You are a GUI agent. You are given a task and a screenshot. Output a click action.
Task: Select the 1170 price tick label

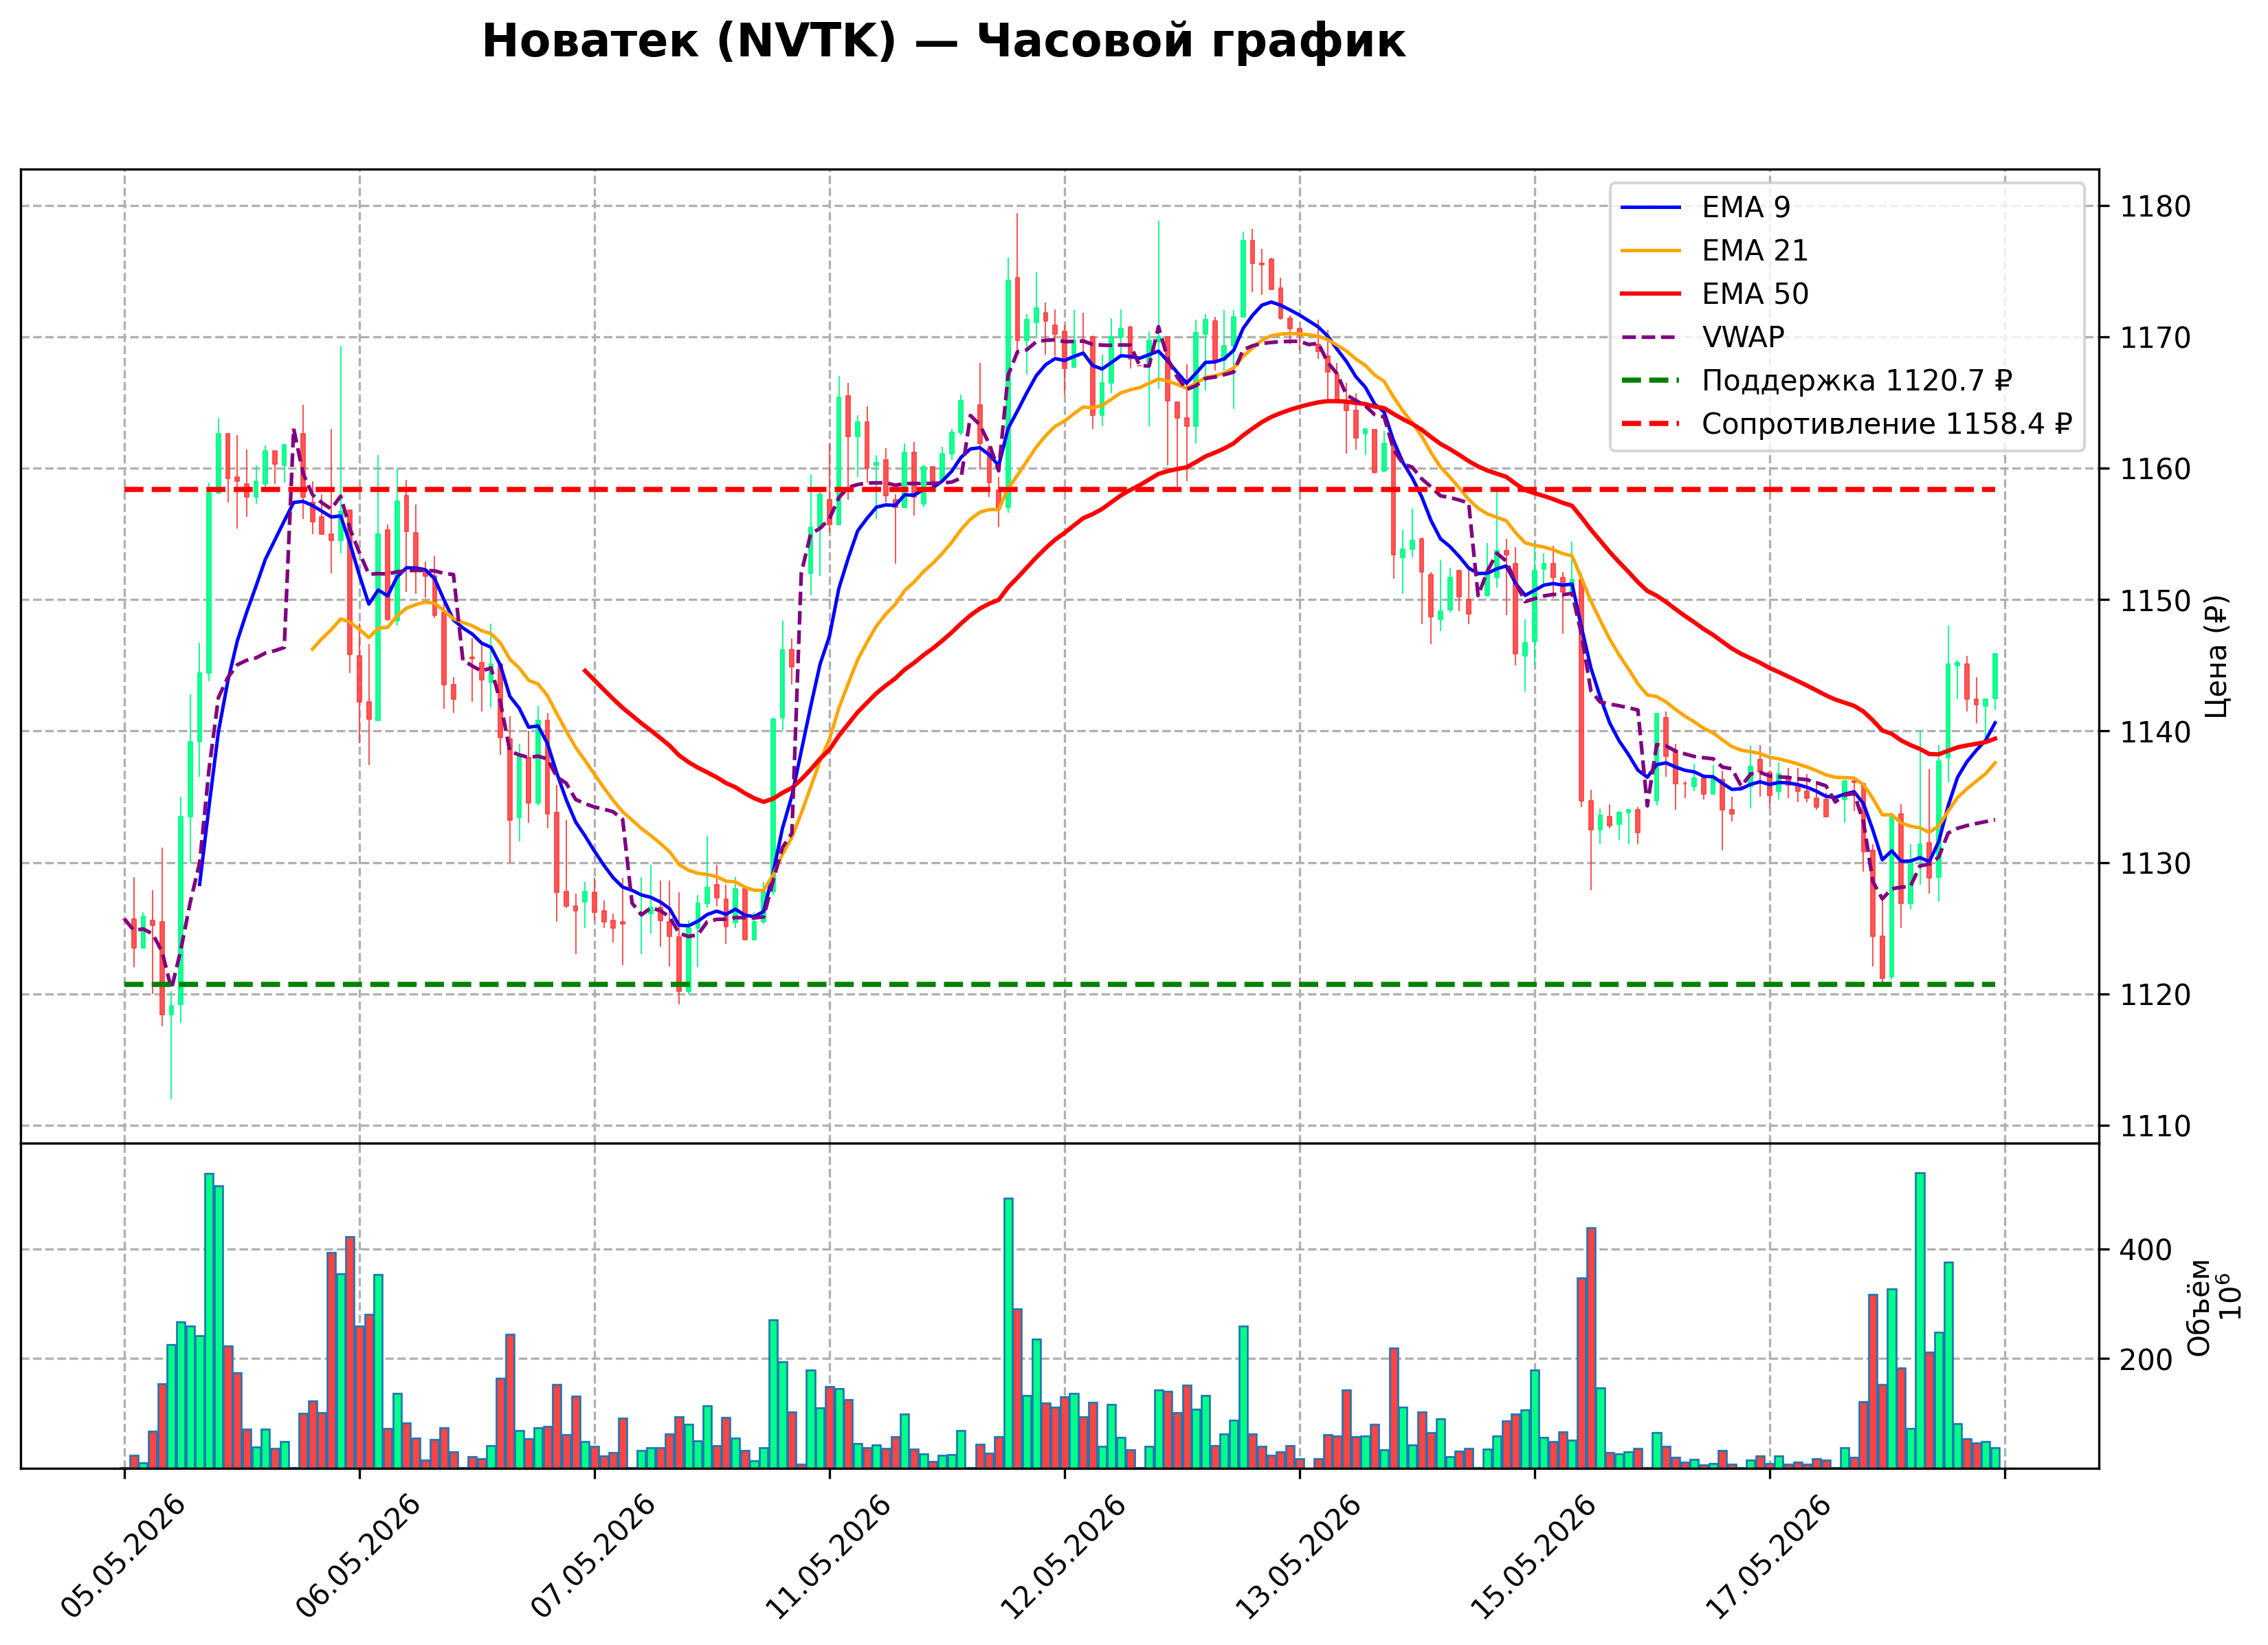2155,338
